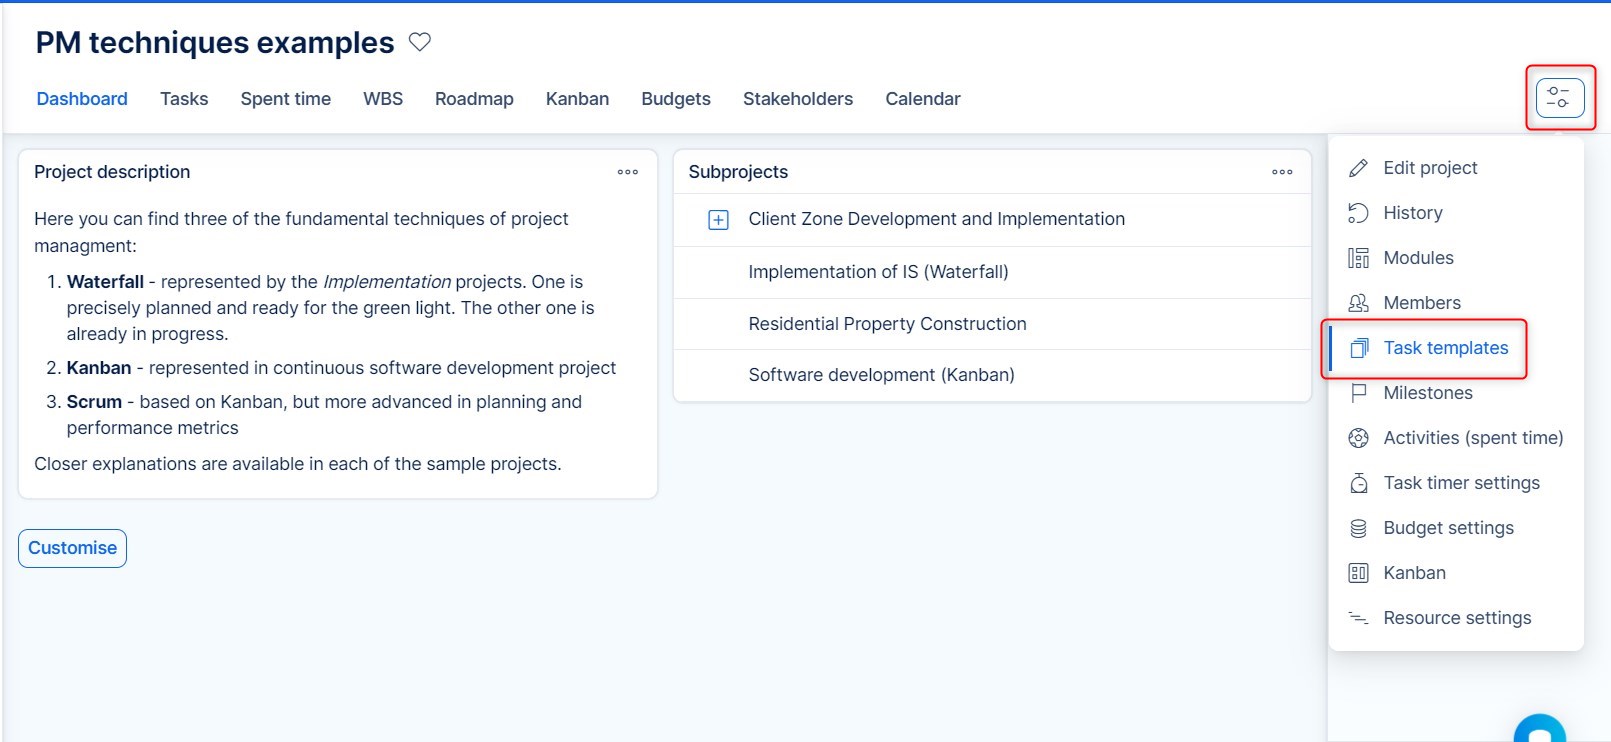1611x742 pixels.
Task: Click the Milestones flag icon
Action: pos(1358,393)
